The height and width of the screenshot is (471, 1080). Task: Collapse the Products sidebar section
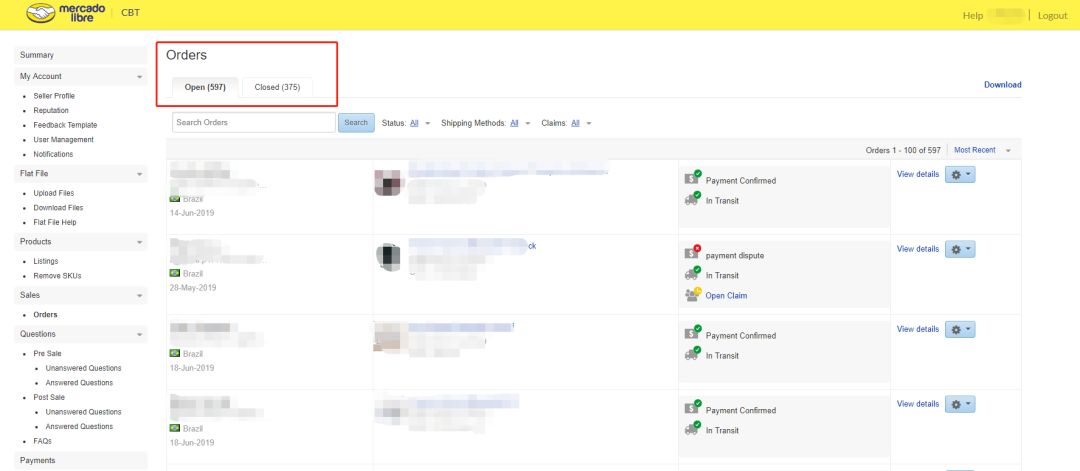pyautogui.click(x=140, y=242)
